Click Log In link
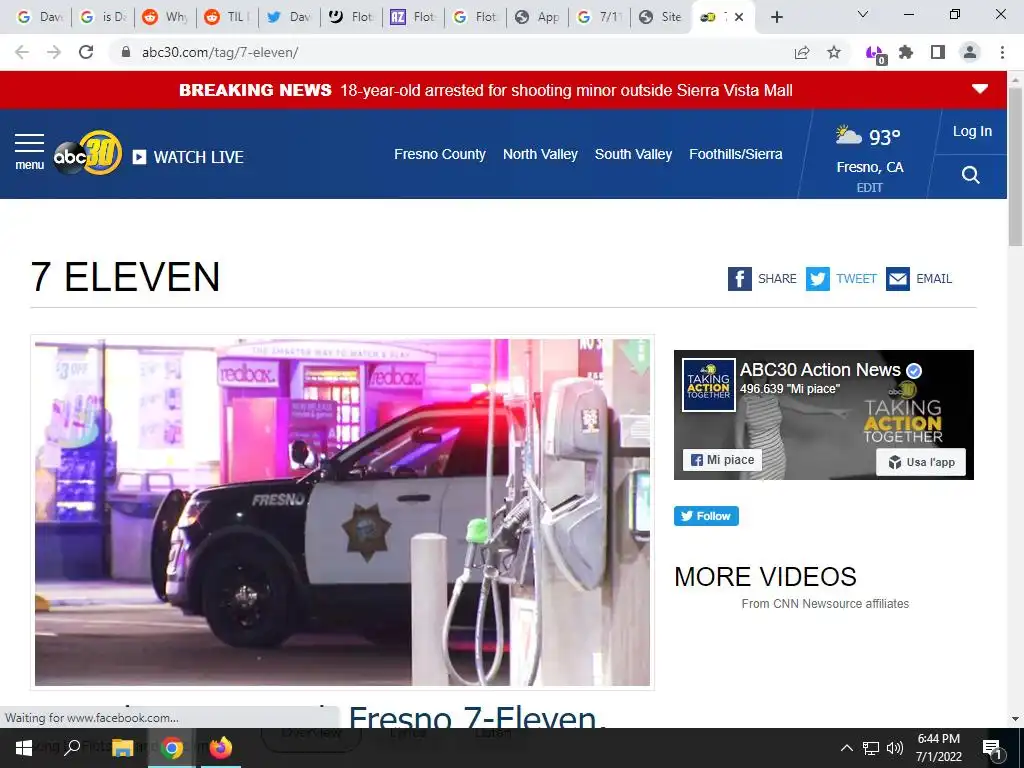Image resolution: width=1024 pixels, height=768 pixels. 972,131
